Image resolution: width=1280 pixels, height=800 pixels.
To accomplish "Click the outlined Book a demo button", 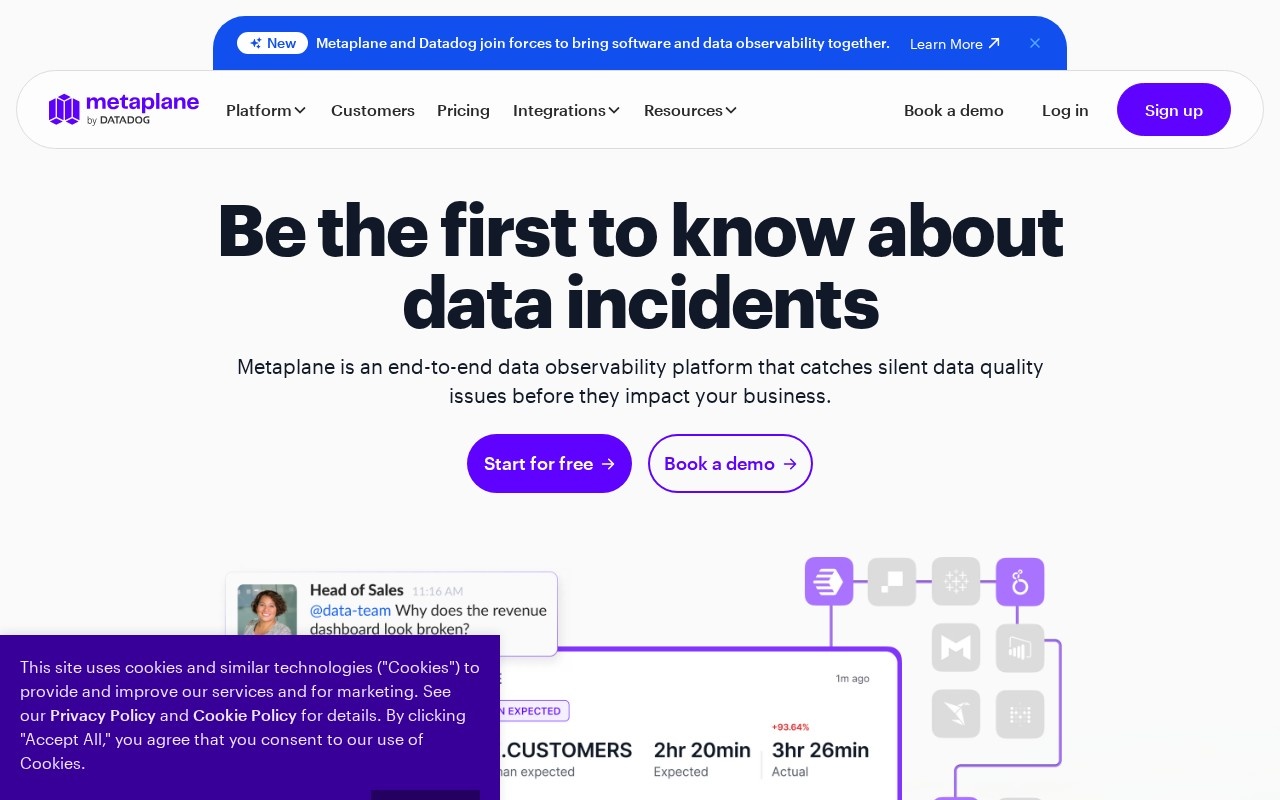I will [x=730, y=463].
